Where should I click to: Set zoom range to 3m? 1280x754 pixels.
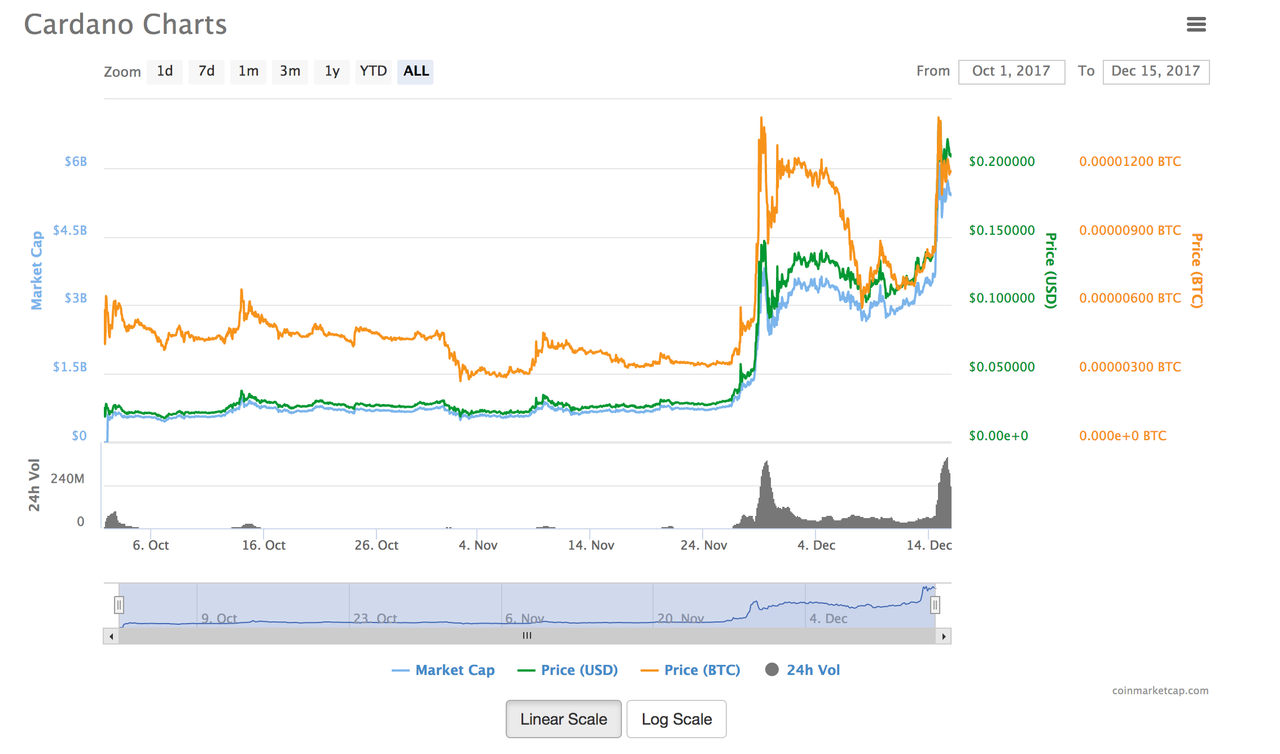290,71
